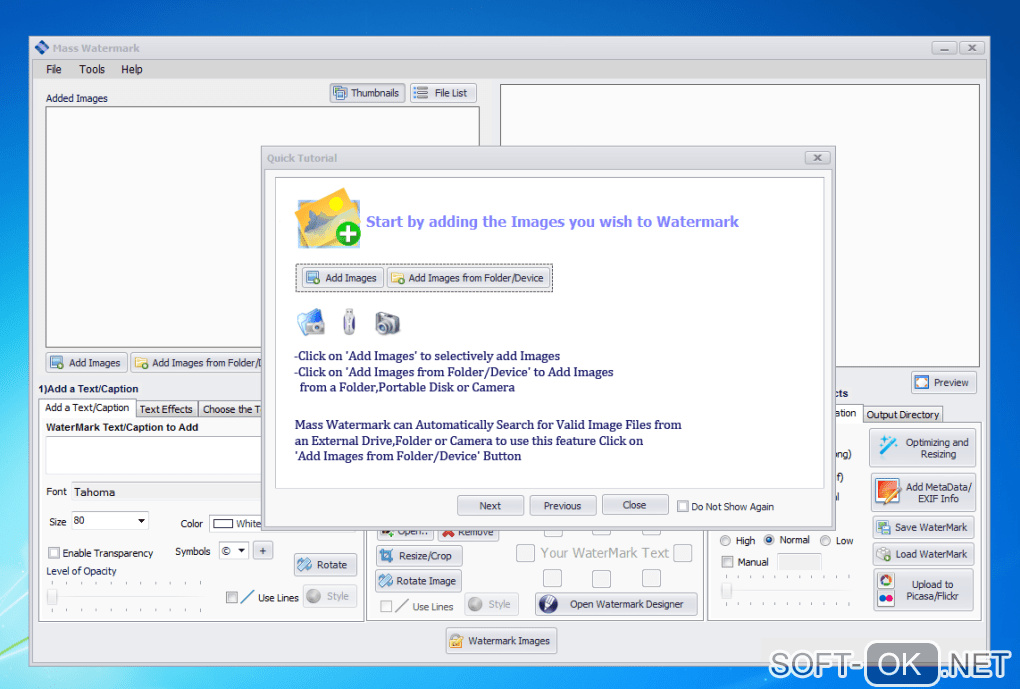This screenshot has height=689, width=1020.
Task: Click the Manual value field
Action: tap(799, 561)
